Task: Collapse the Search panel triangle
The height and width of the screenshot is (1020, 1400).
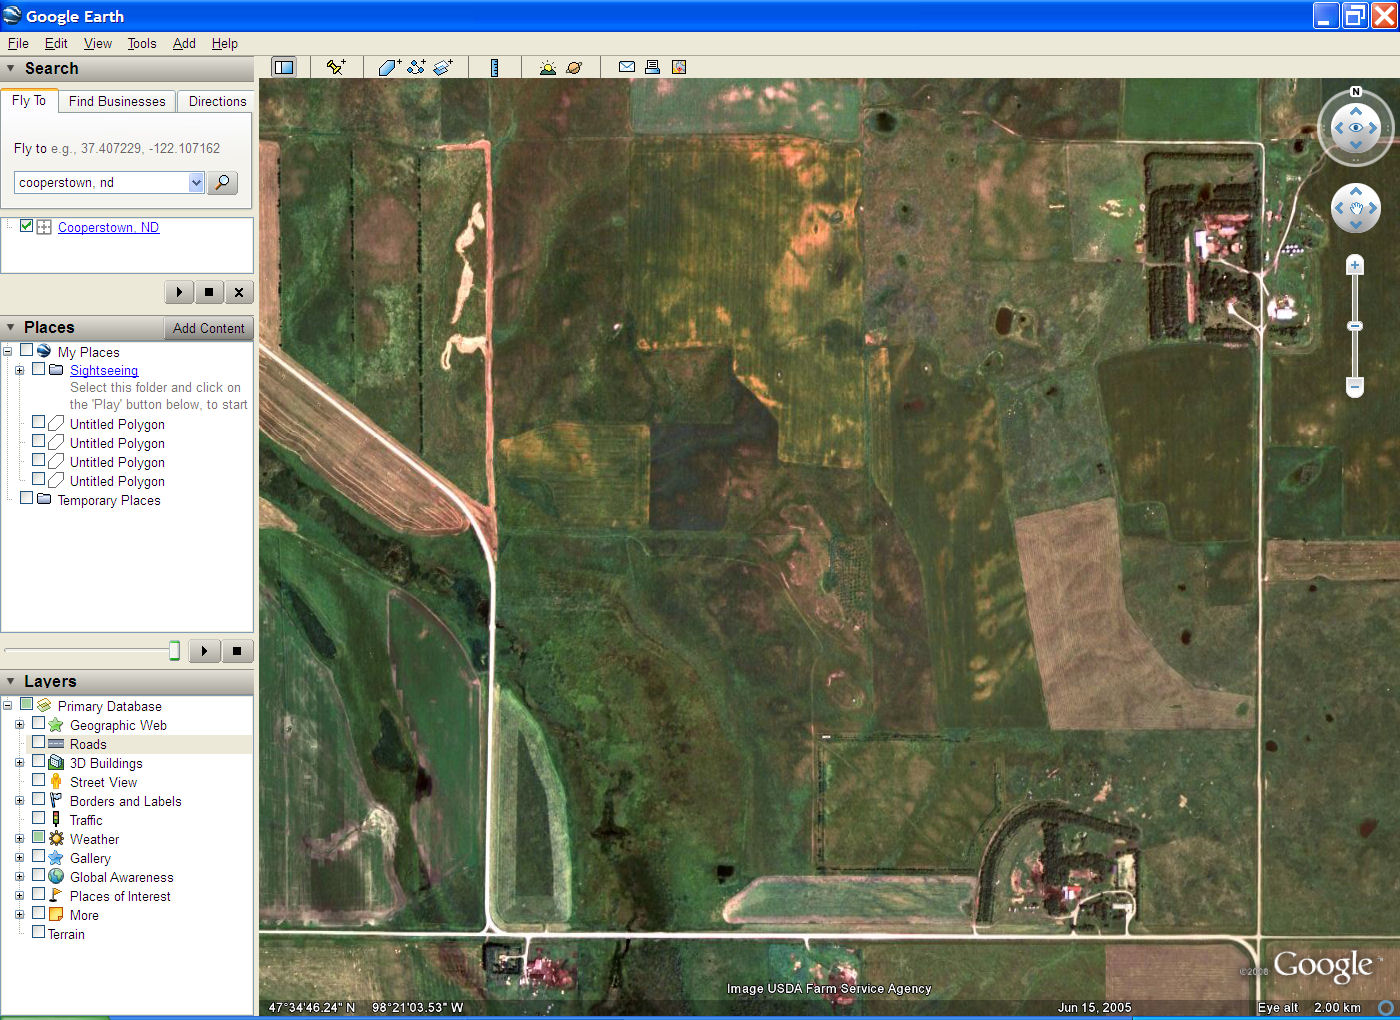Action: coord(11,68)
